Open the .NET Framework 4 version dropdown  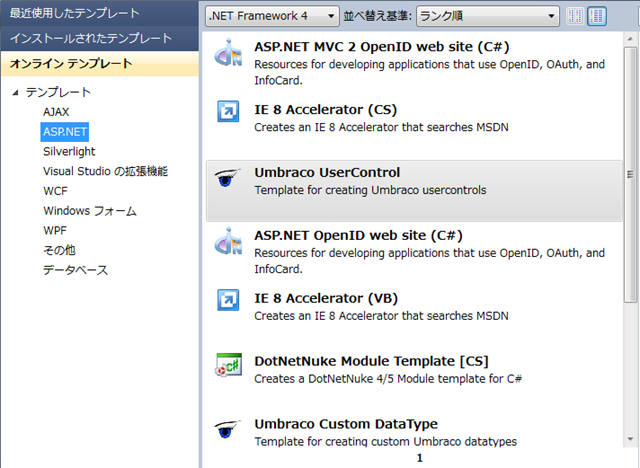tap(272, 16)
